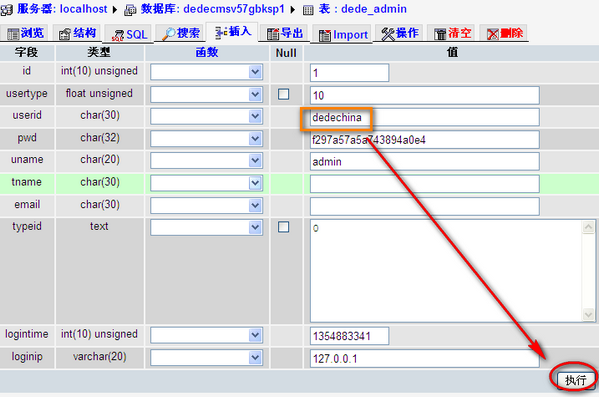Open dede_admin table link

point(374,9)
